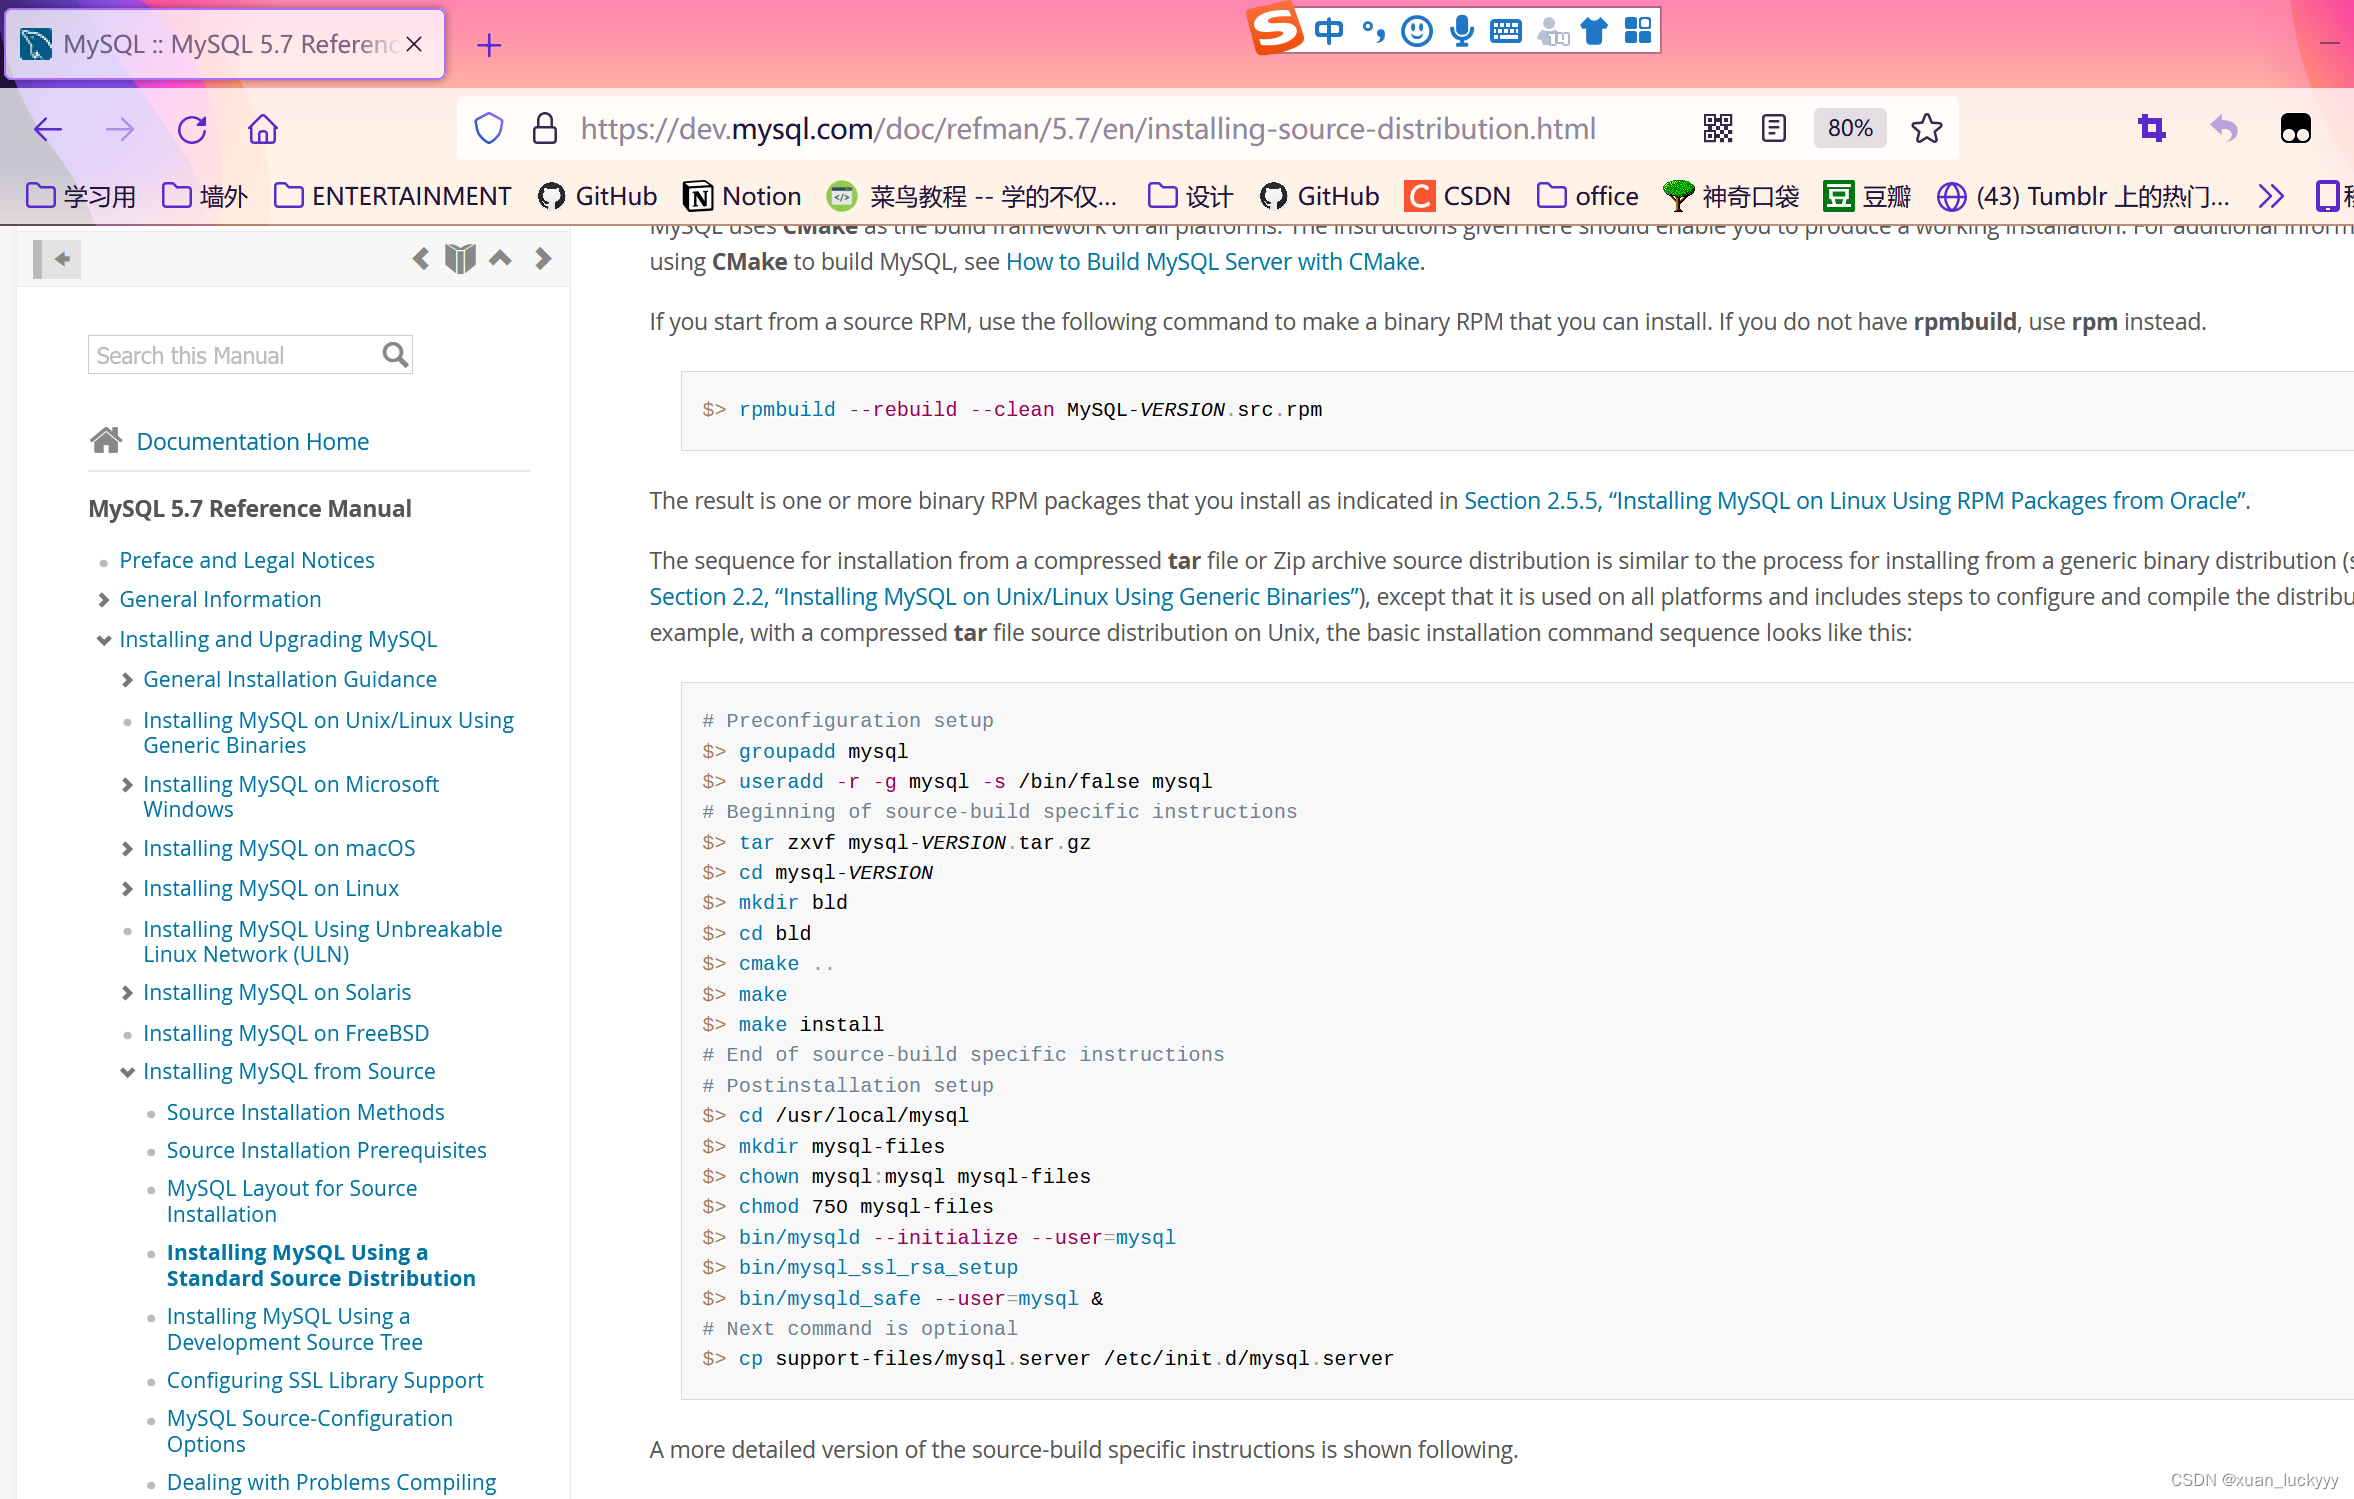Toggle reader view icon in address bar
The height and width of the screenshot is (1499, 2354).
1774,128
